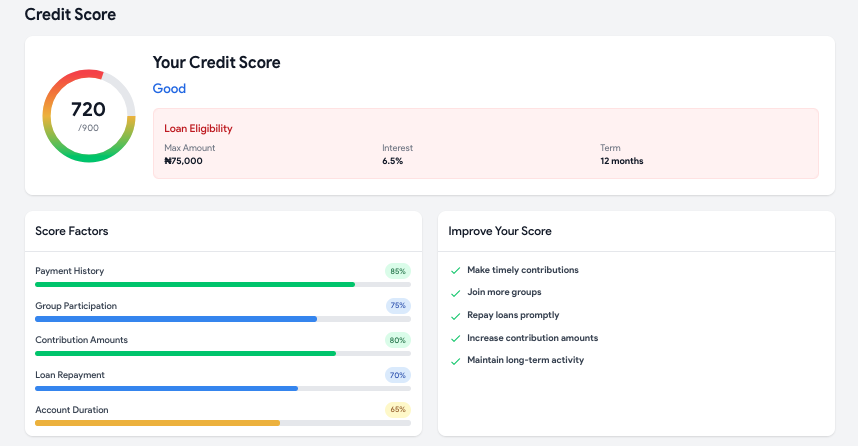
Task: Select the ₦75,000 max amount value
Action: [183, 161]
